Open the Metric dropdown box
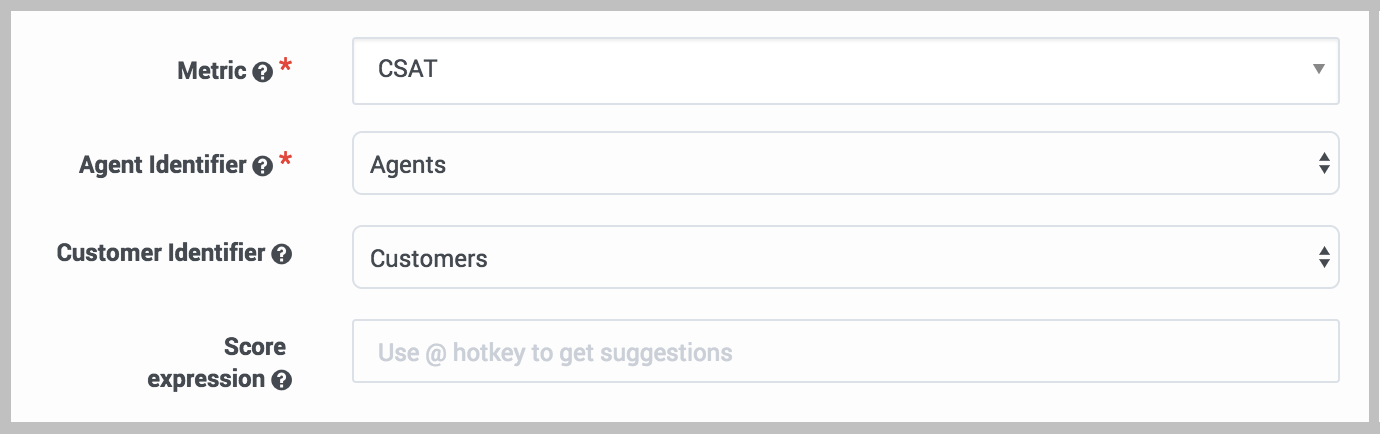This screenshot has height=434, width=1380. coord(845,70)
